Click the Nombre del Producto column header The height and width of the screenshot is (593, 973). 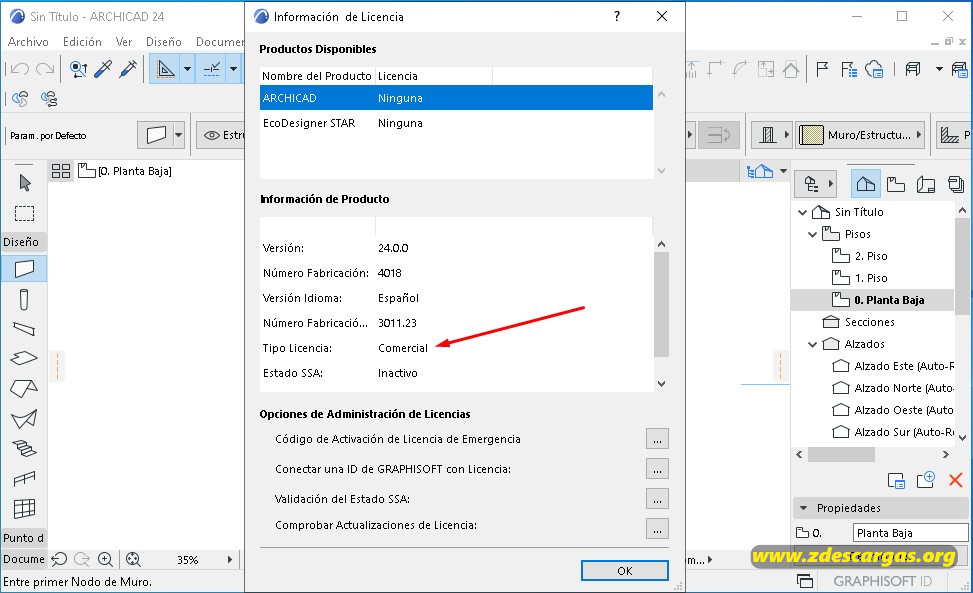pyautogui.click(x=317, y=76)
